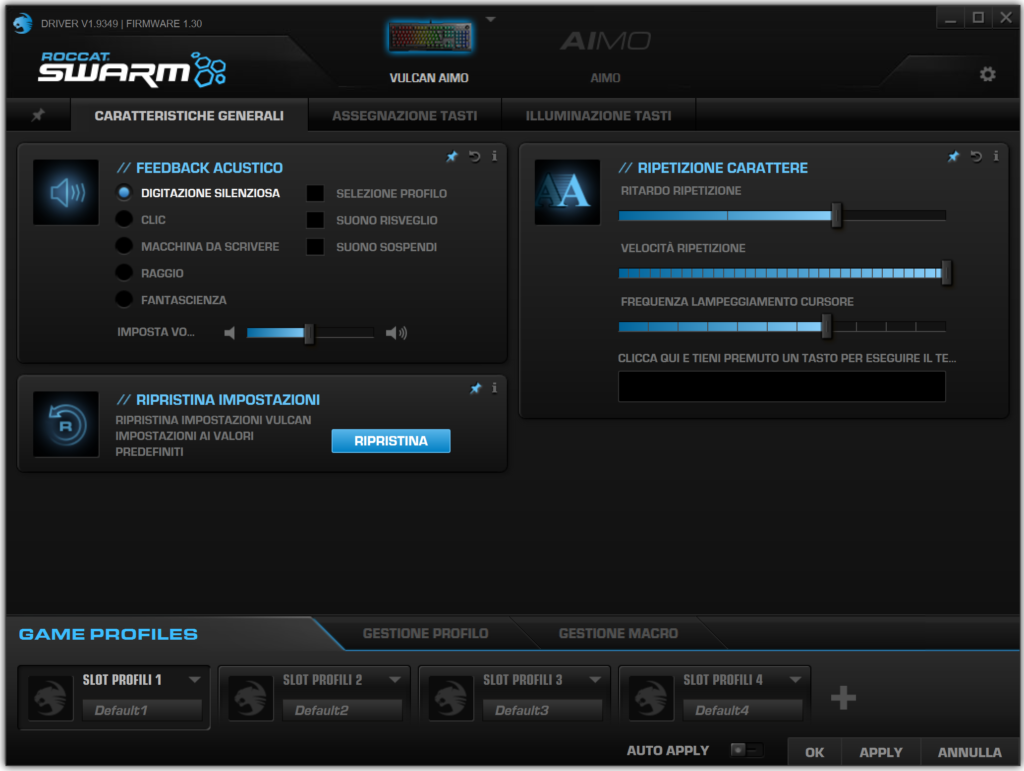Click the Roccat icon for Slot Profili 1

(x=50, y=698)
